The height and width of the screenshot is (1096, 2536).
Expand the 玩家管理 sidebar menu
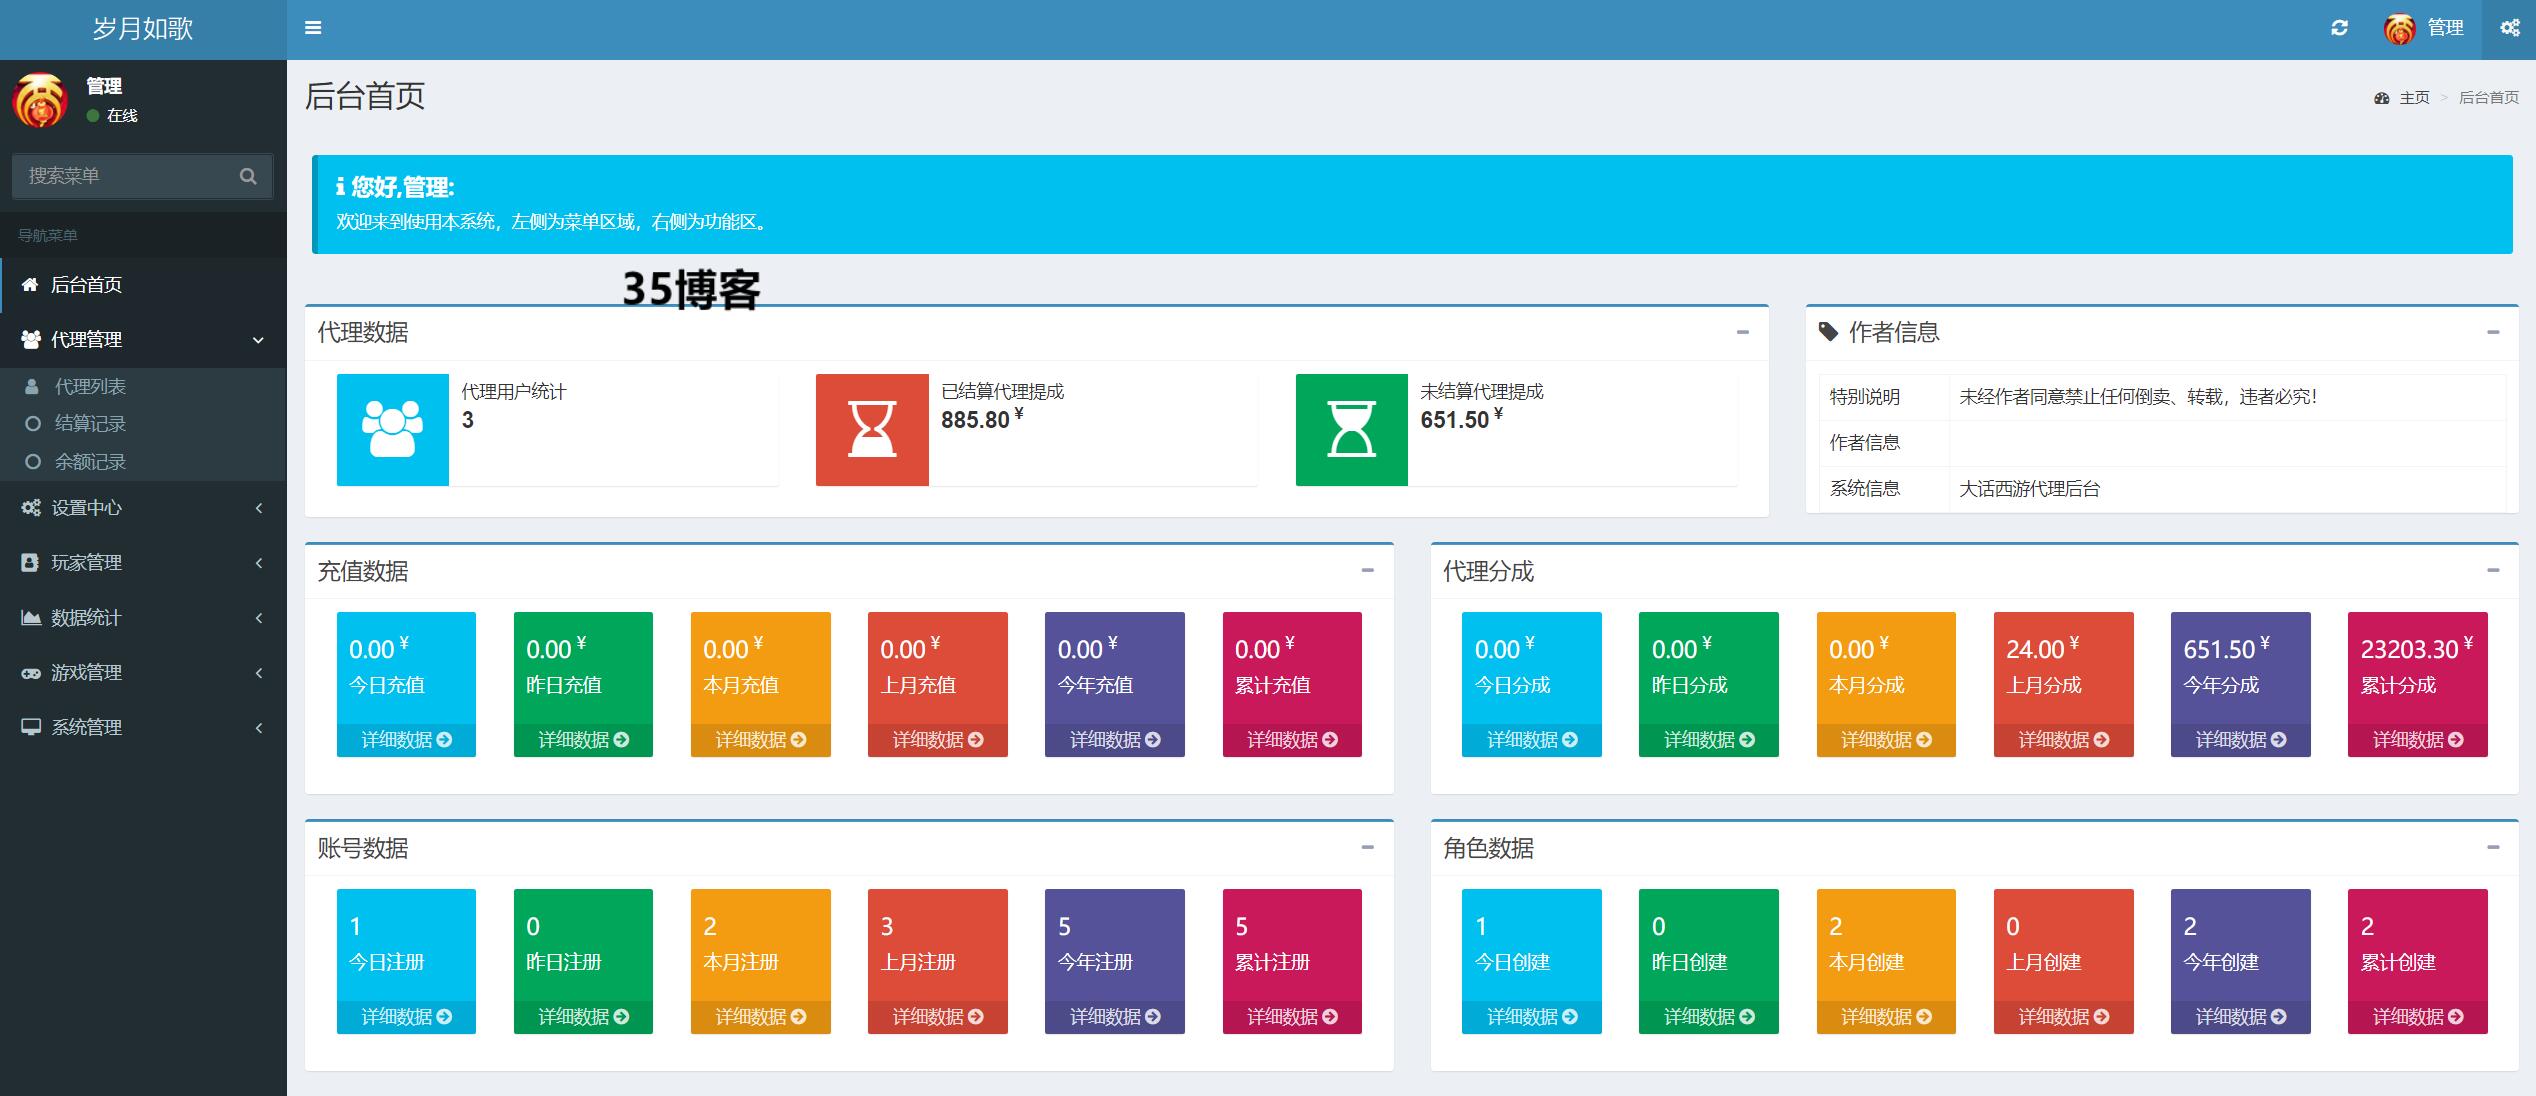coord(143,563)
